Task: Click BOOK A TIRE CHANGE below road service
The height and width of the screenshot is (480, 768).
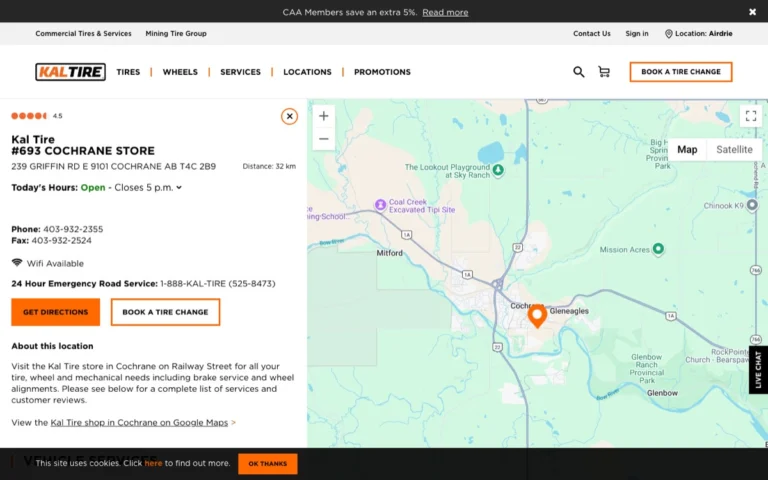Action: (166, 312)
